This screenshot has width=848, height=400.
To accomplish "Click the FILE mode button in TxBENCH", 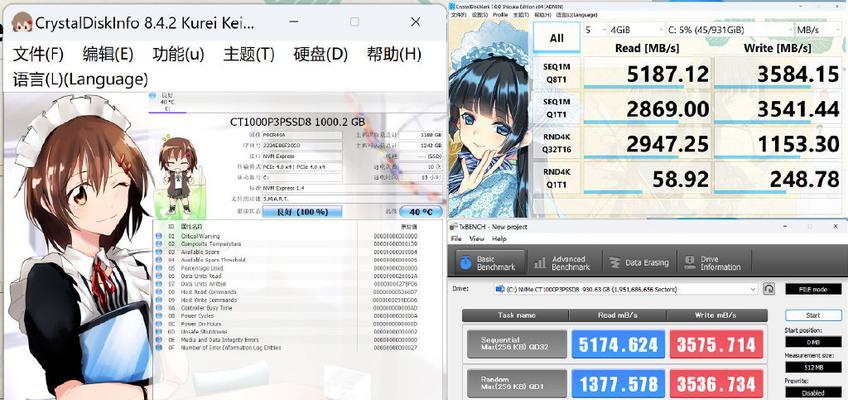I will (813, 289).
